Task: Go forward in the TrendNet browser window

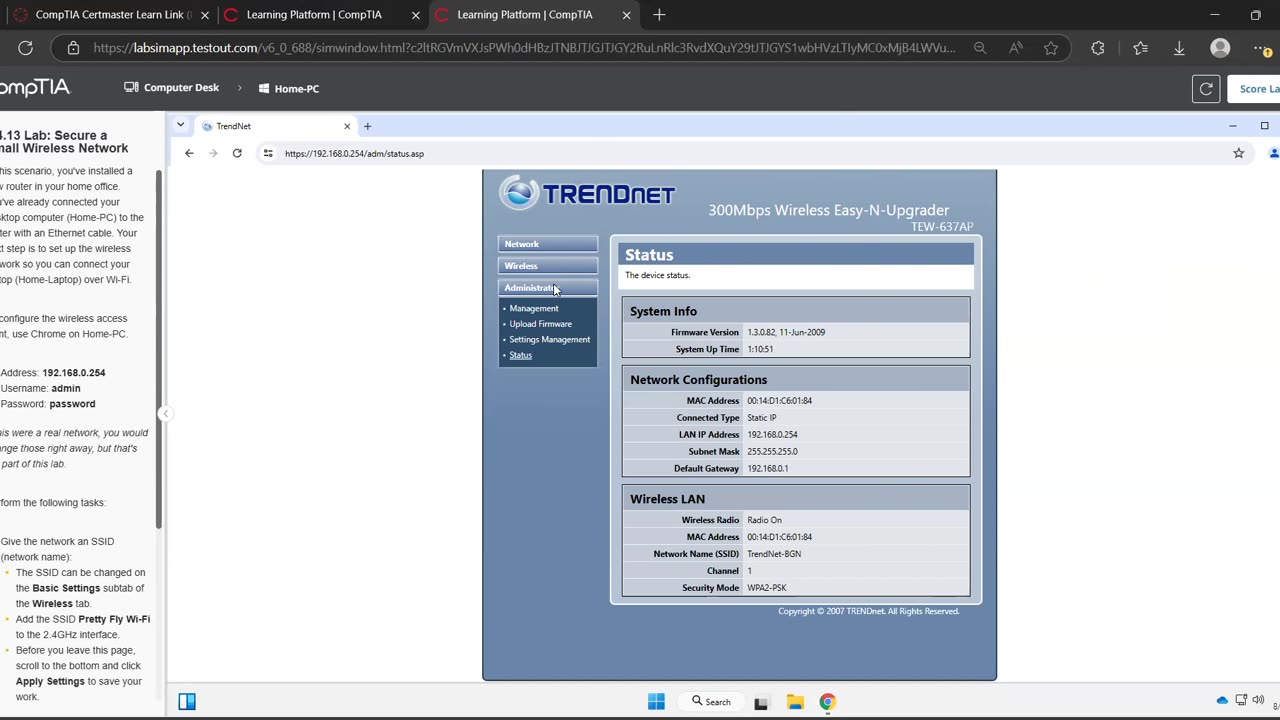Action: click(x=213, y=153)
